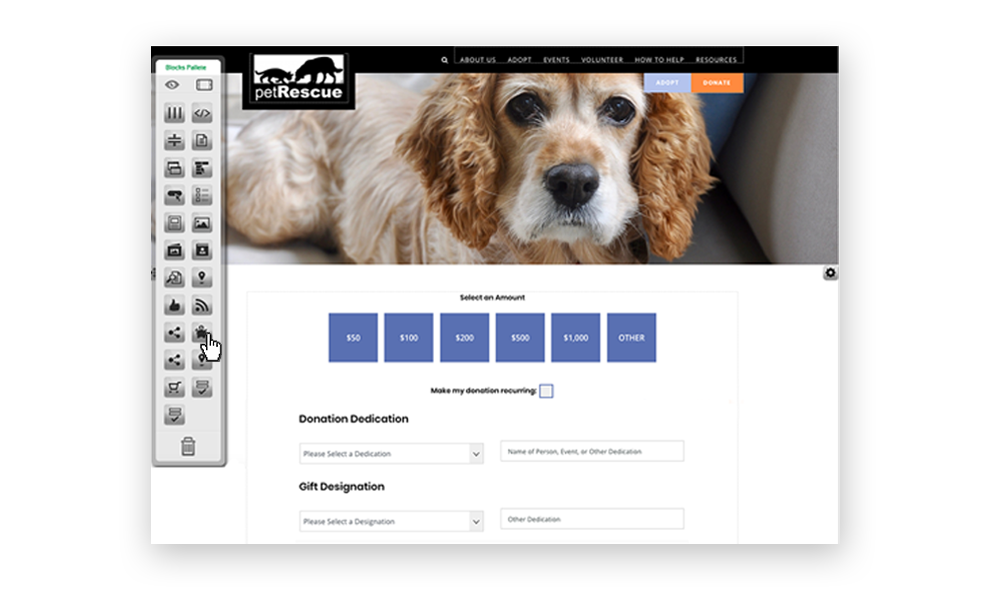Select the $100 donation amount
The width and height of the screenshot is (1000, 615).
pyautogui.click(x=408, y=338)
